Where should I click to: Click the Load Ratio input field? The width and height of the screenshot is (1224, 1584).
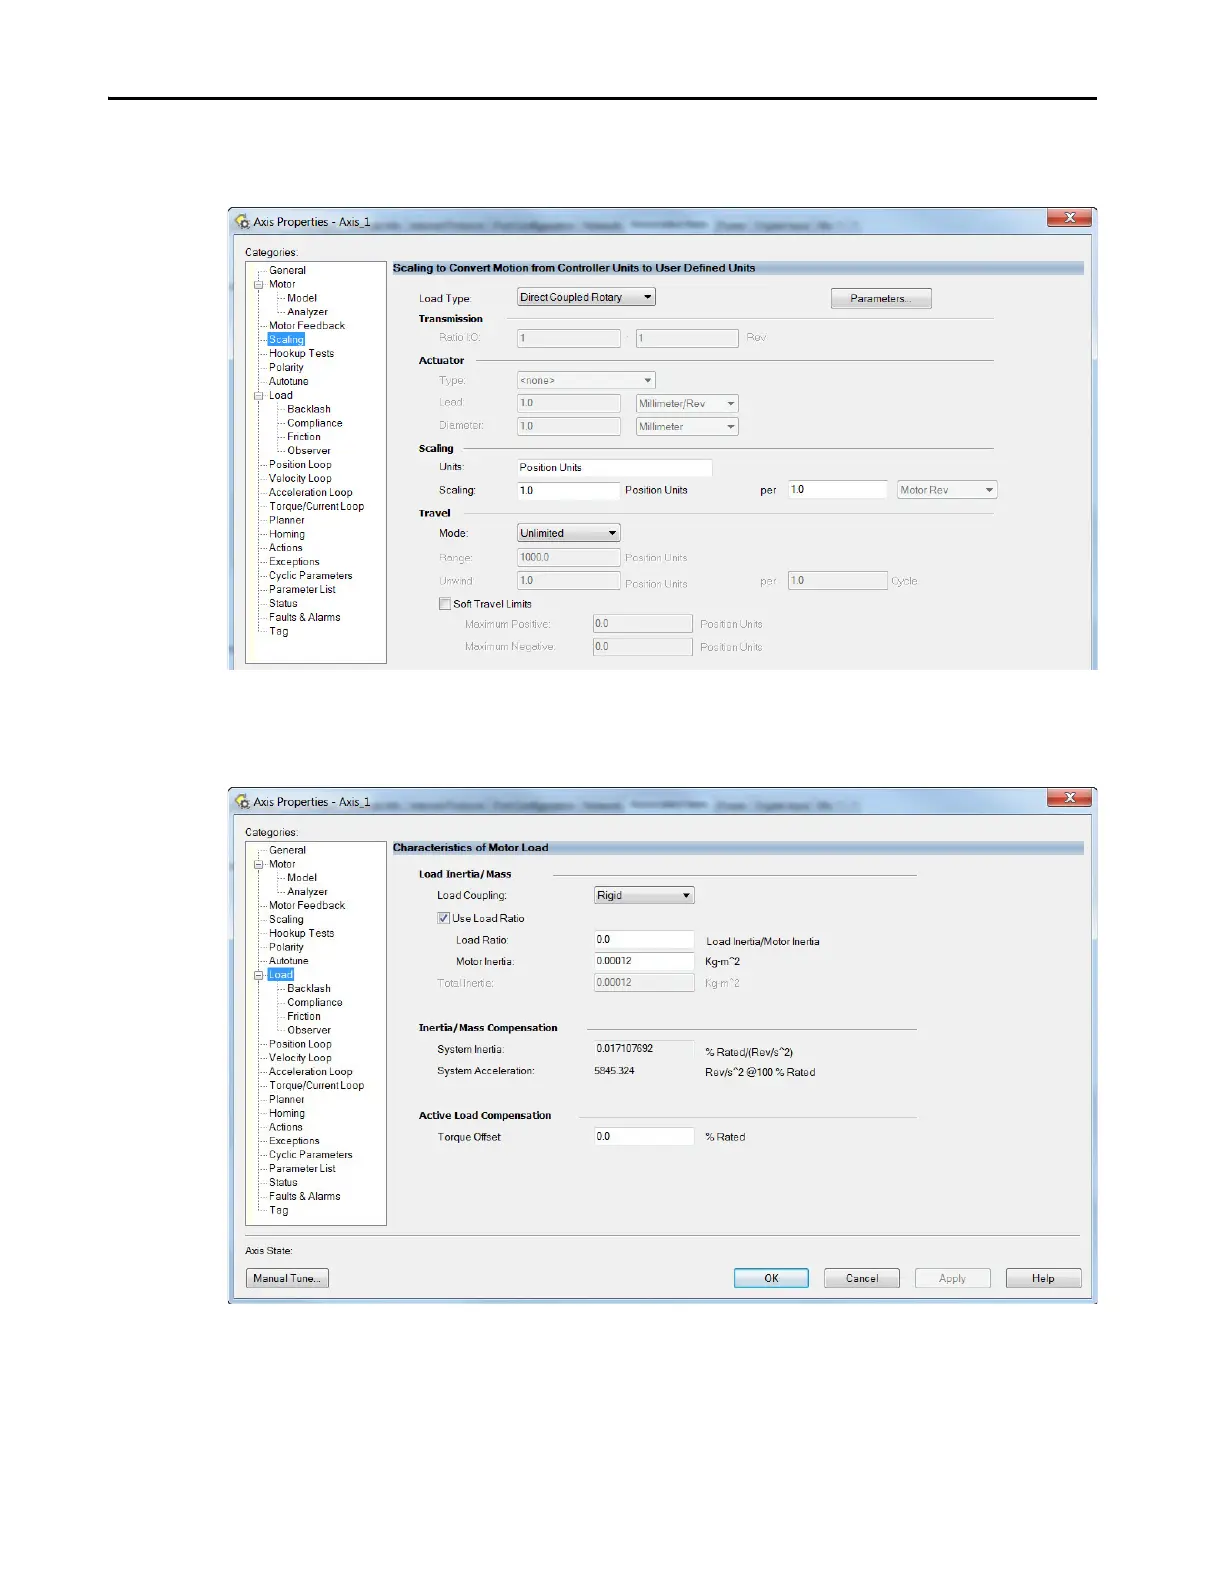pyautogui.click(x=644, y=939)
